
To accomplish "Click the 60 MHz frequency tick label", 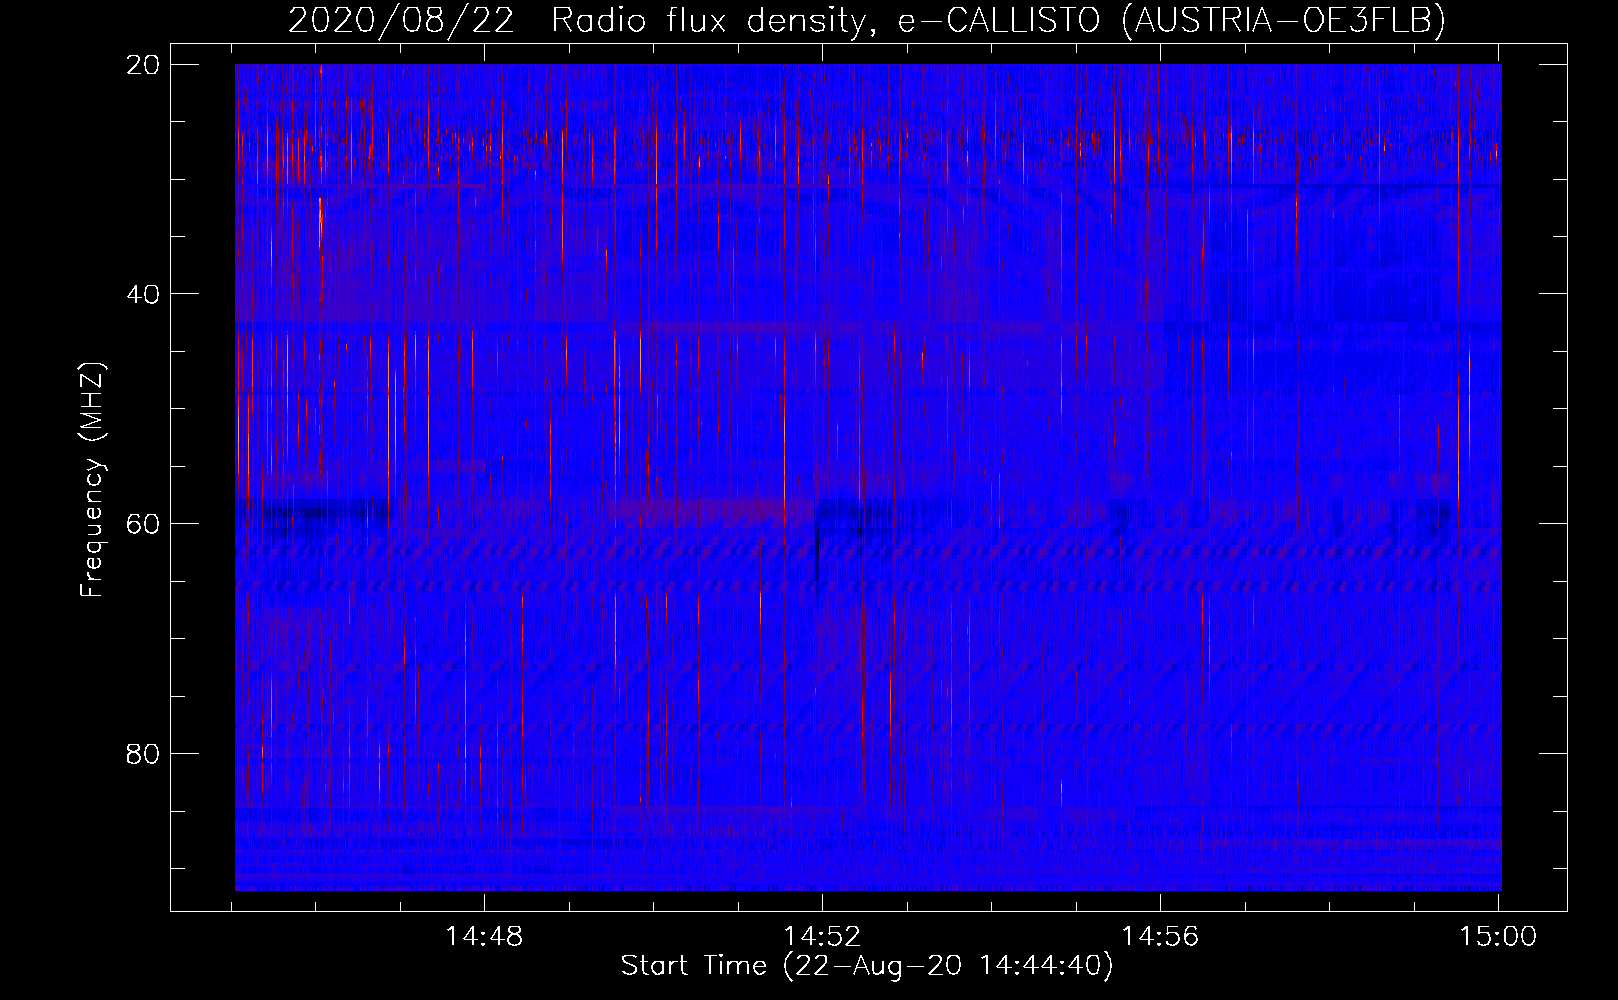I will [x=144, y=523].
